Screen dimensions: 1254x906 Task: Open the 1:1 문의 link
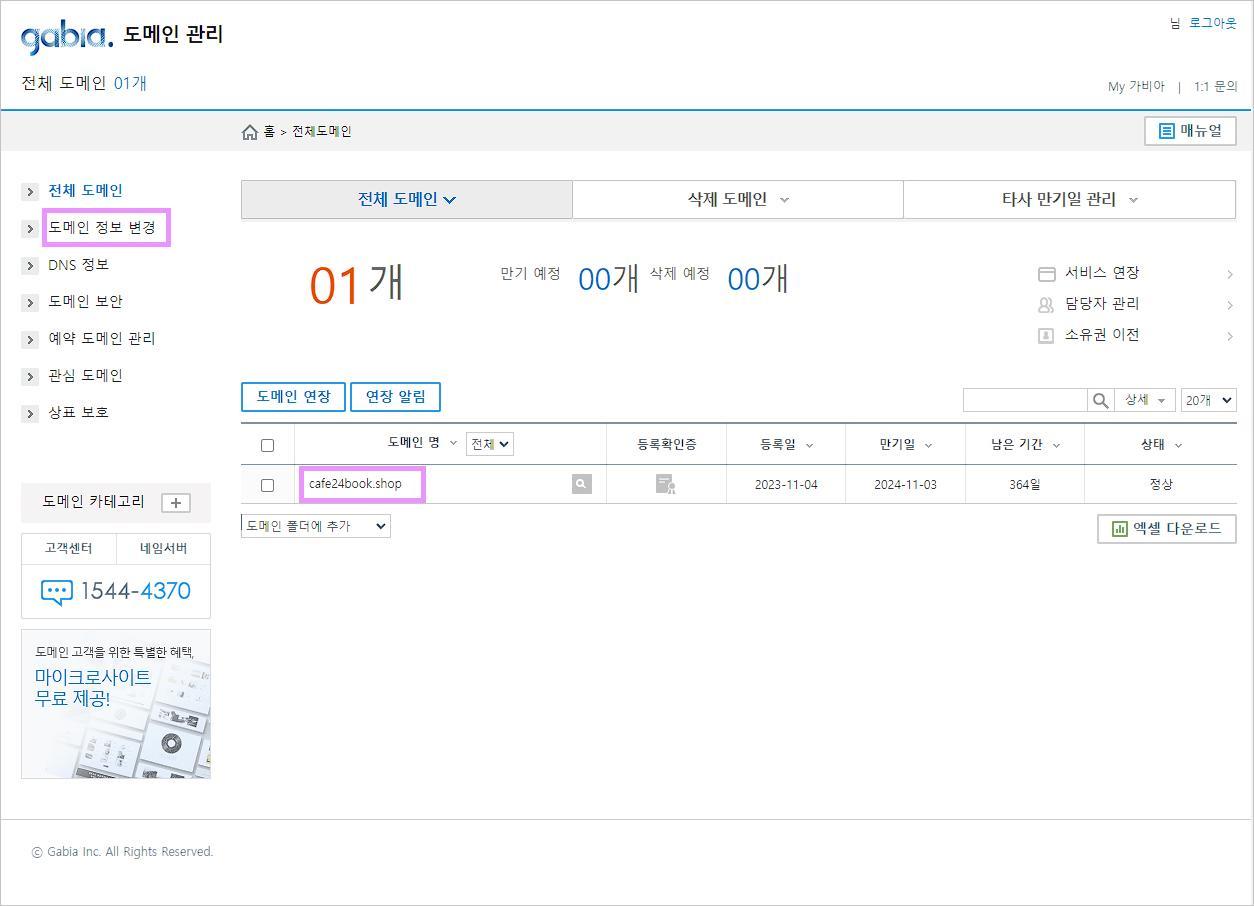point(1215,86)
